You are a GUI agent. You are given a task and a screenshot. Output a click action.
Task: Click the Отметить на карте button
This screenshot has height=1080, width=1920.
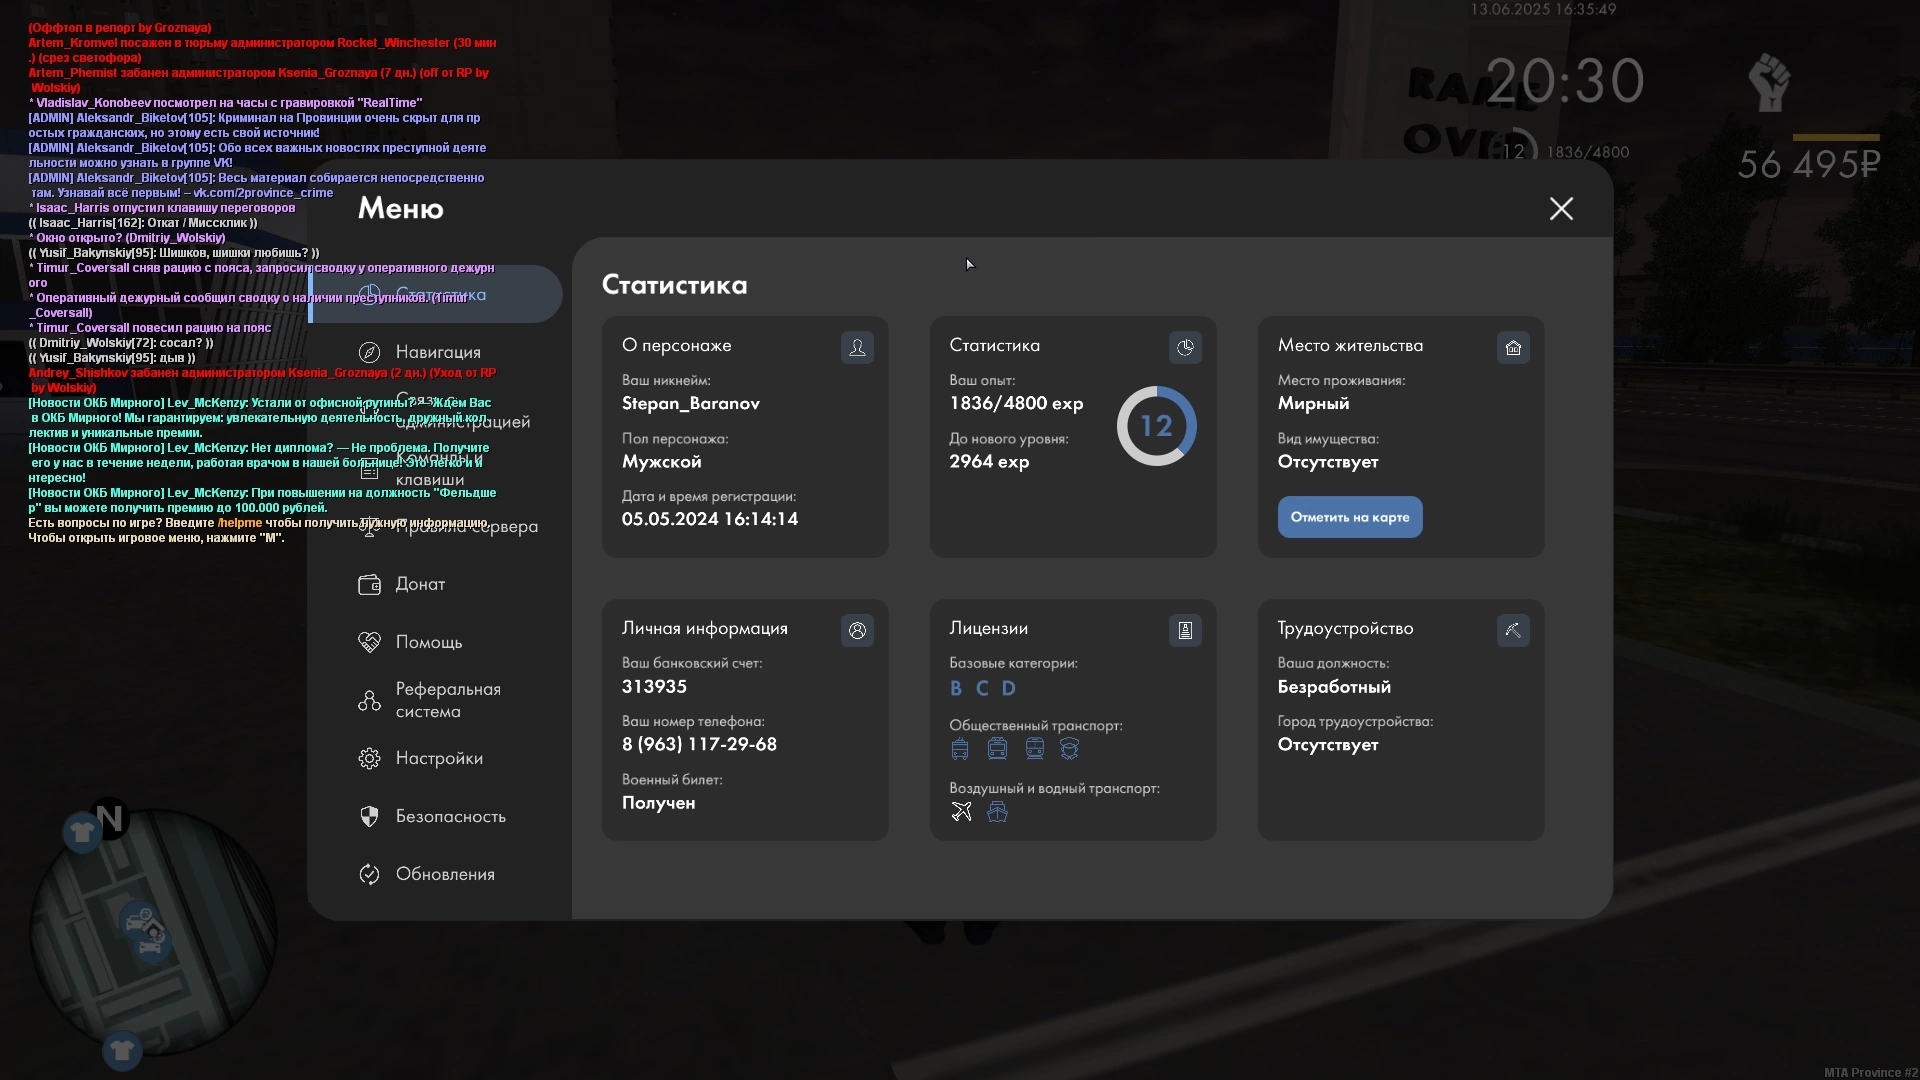coord(1349,517)
